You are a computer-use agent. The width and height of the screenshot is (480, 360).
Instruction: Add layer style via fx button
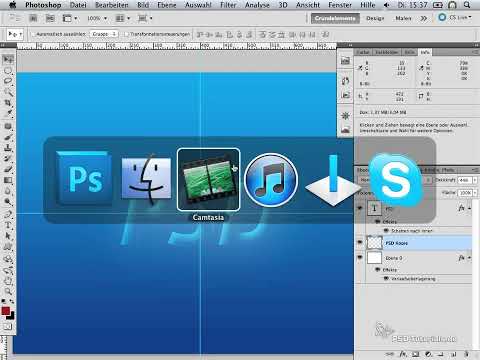[x=403, y=354]
